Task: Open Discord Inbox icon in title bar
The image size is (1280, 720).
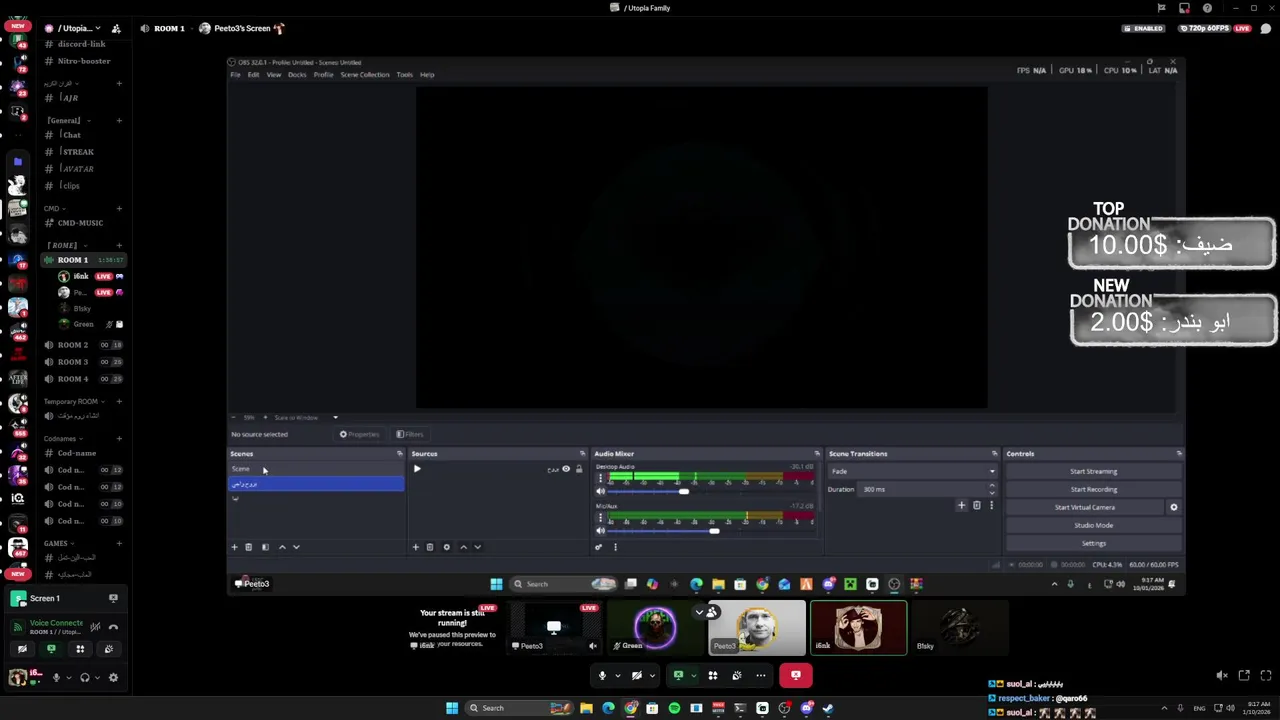Action: click(1184, 8)
